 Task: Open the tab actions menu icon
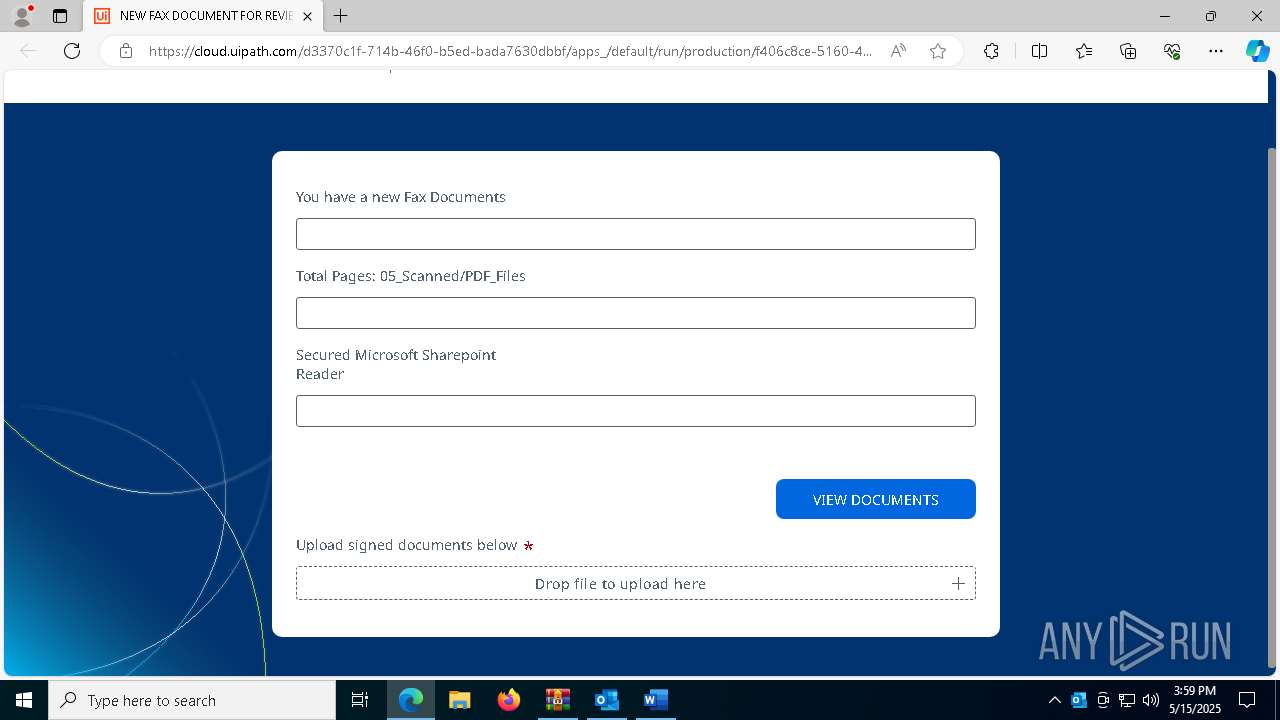coord(60,16)
